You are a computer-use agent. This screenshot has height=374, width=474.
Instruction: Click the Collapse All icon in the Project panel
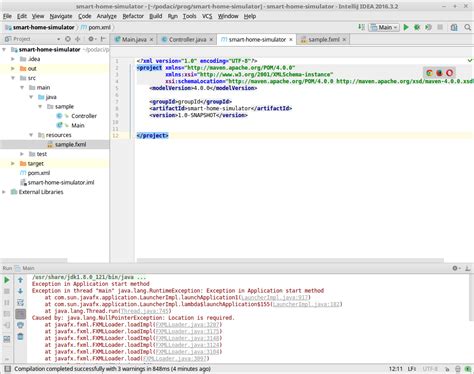(x=78, y=39)
